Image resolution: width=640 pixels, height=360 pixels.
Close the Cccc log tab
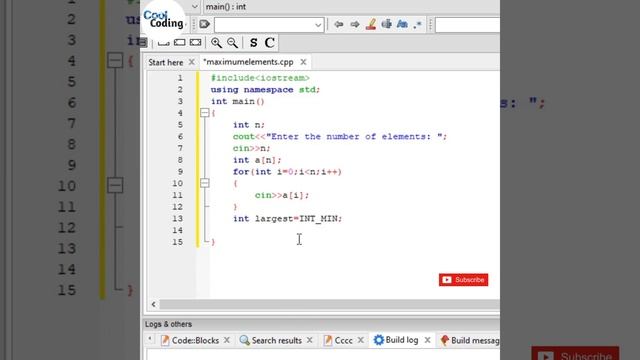point(360,340)
